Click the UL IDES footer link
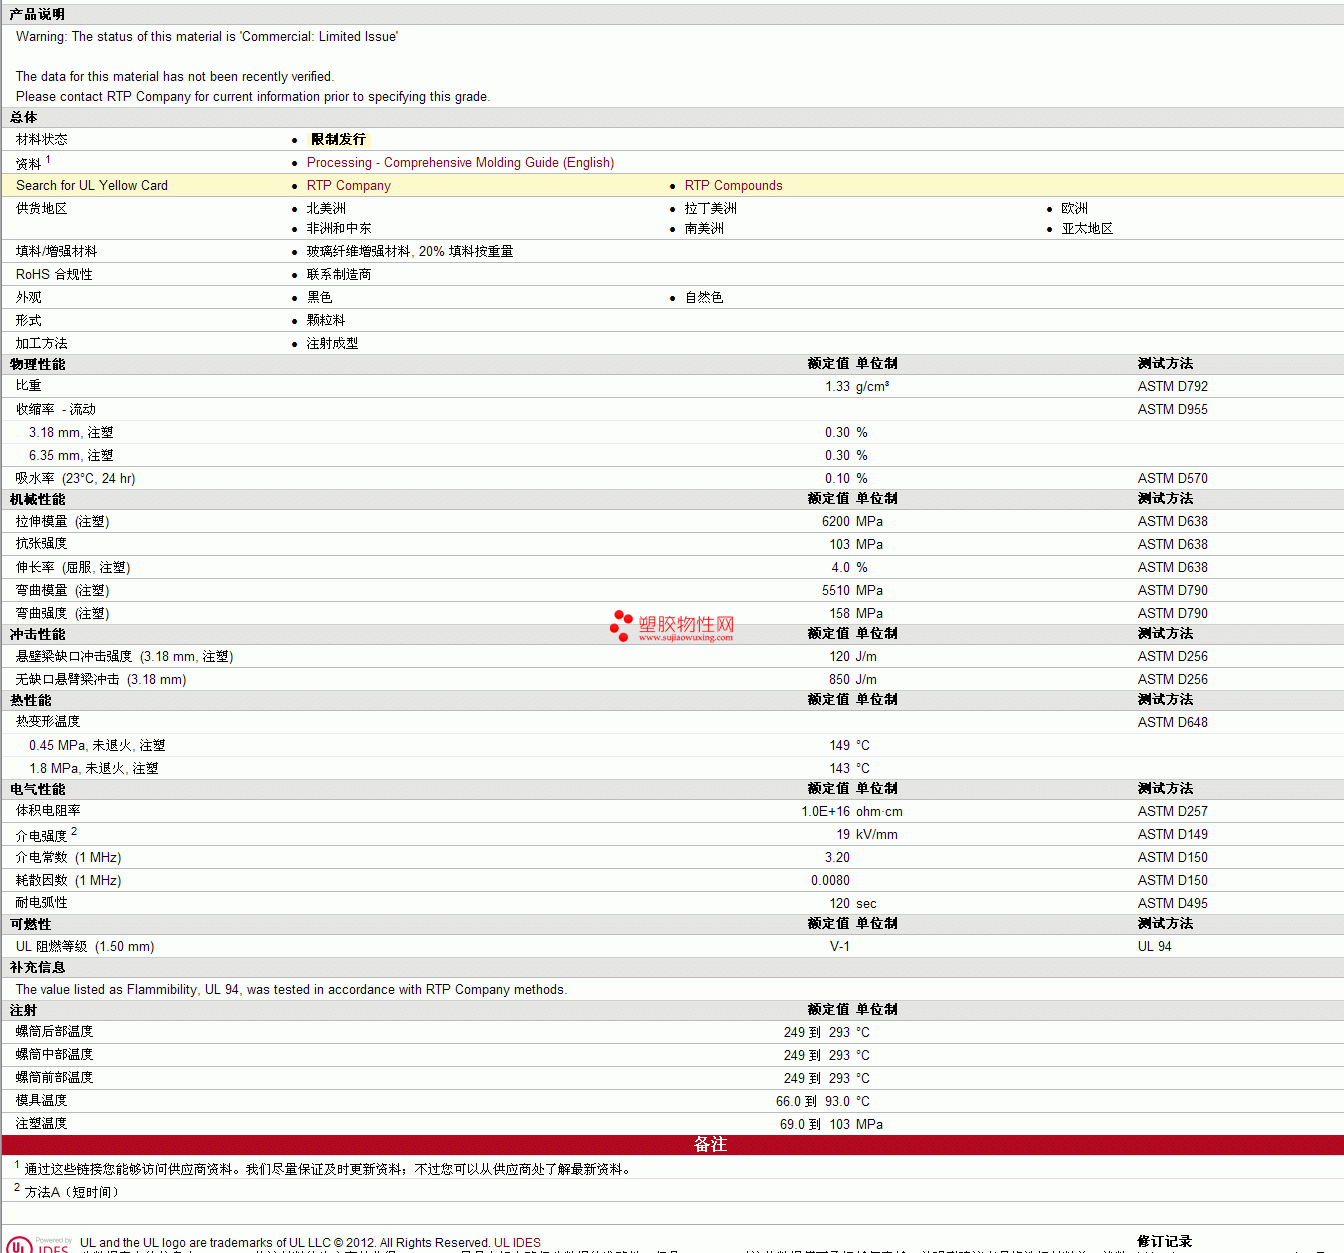Image resolution: width=1344 pixels, height=1253 pixels. [517, 1243]
